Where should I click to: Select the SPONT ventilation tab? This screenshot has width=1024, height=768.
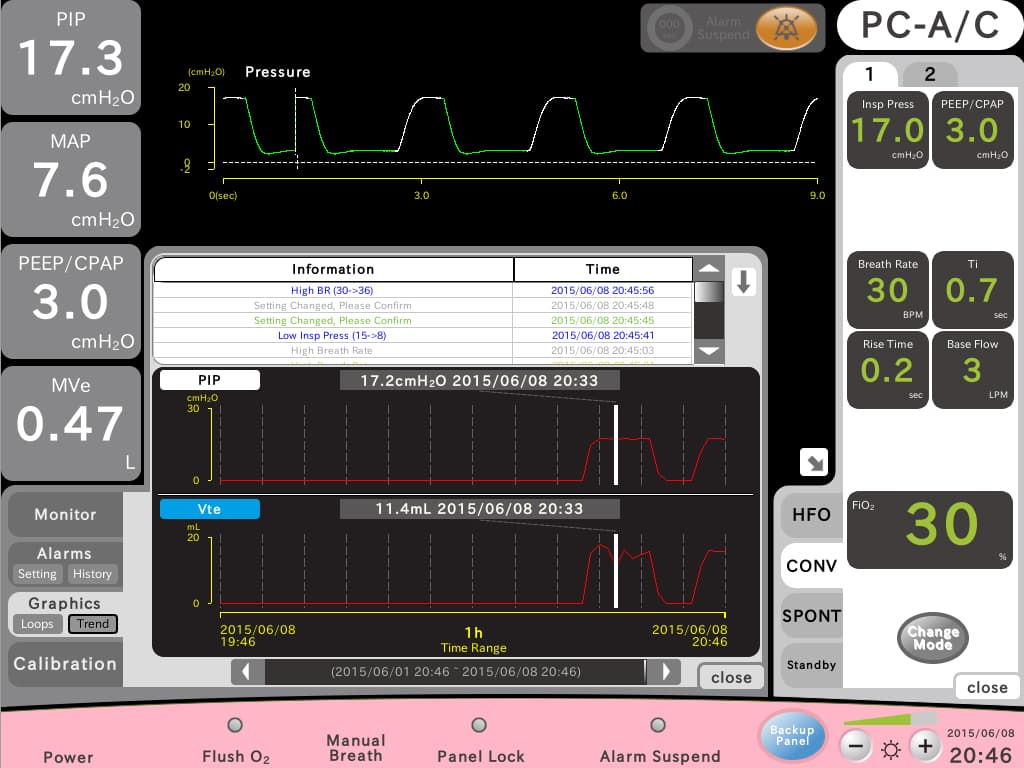click(x=812, y=616)
